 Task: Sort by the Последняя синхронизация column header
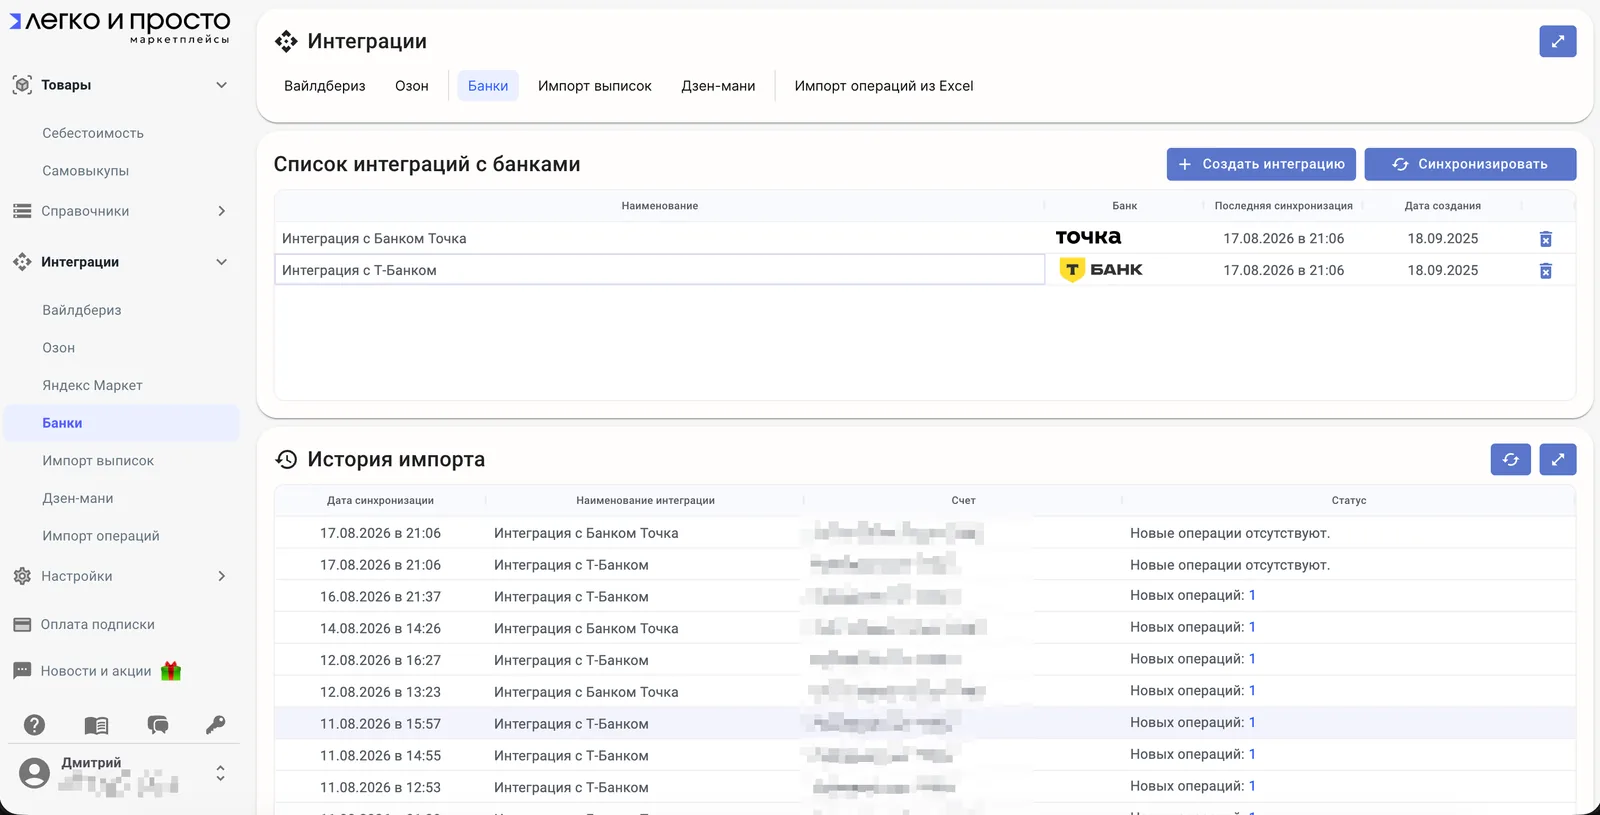point(1283,206)
